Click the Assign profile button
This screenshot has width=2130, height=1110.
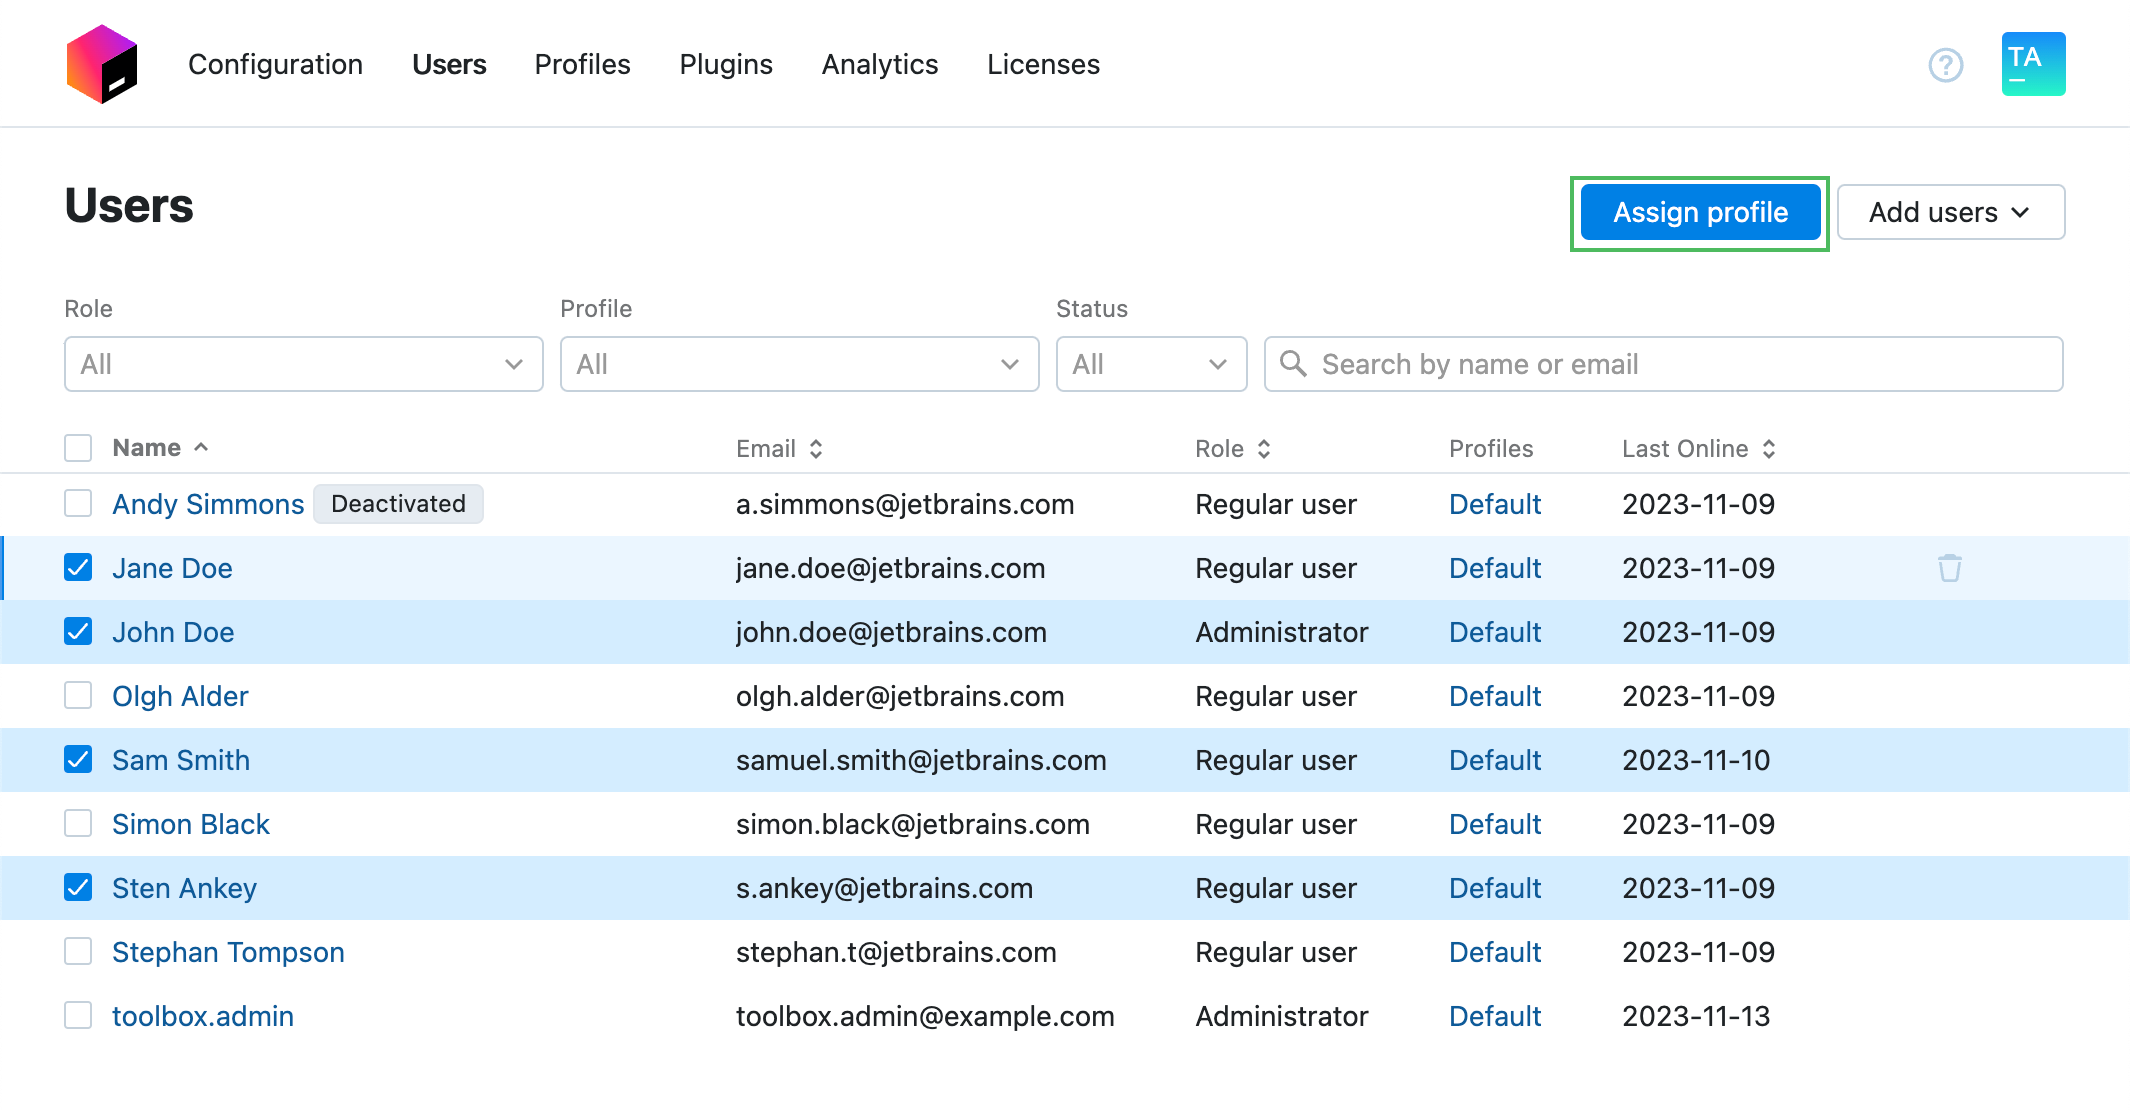tap(1700, 212)
